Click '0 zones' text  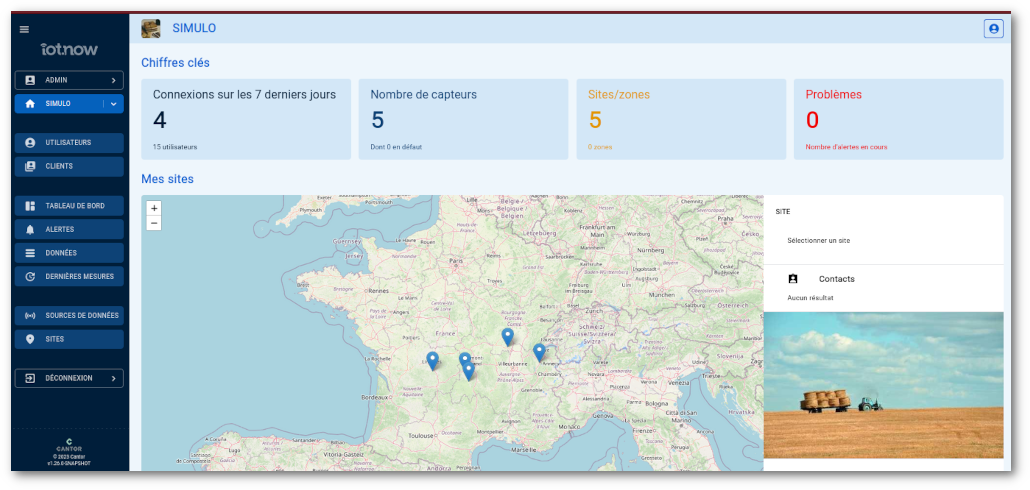click(600, 147)
